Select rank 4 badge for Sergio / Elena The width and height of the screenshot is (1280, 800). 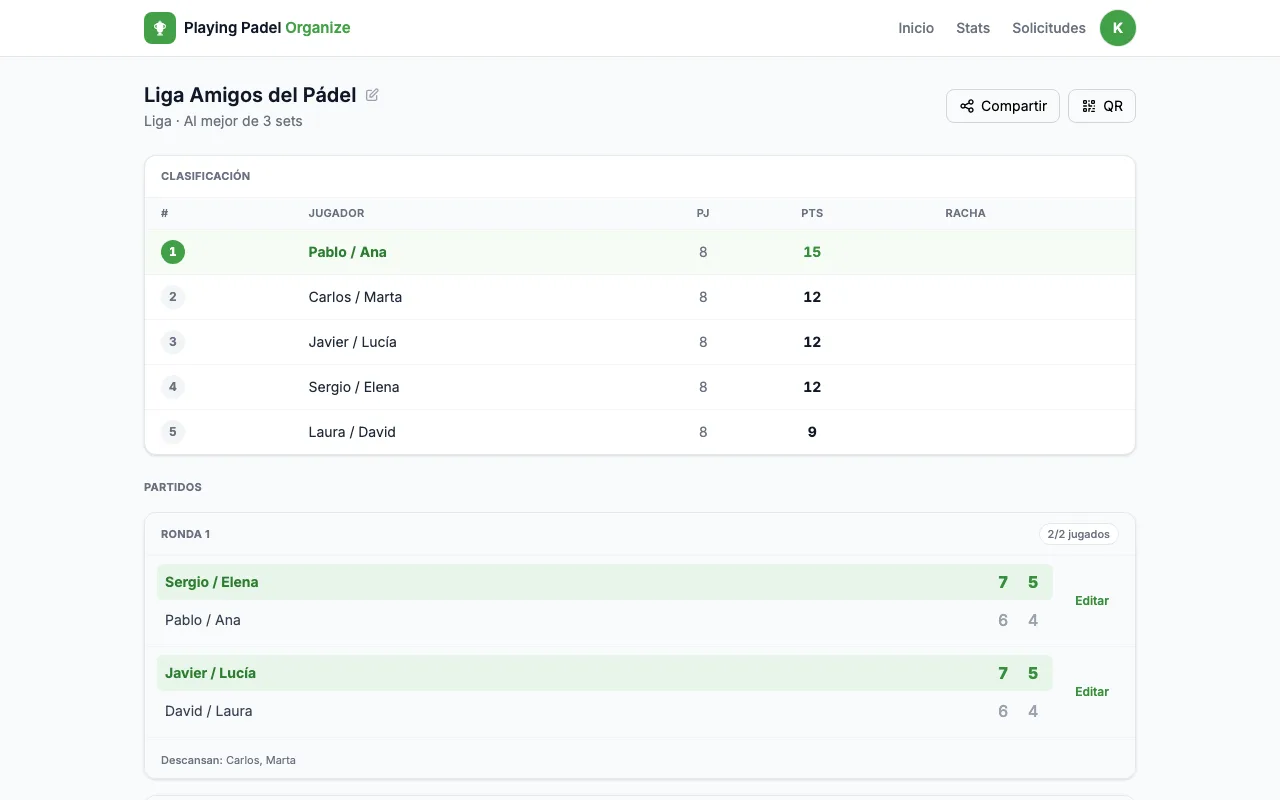[x=173, y=387]
